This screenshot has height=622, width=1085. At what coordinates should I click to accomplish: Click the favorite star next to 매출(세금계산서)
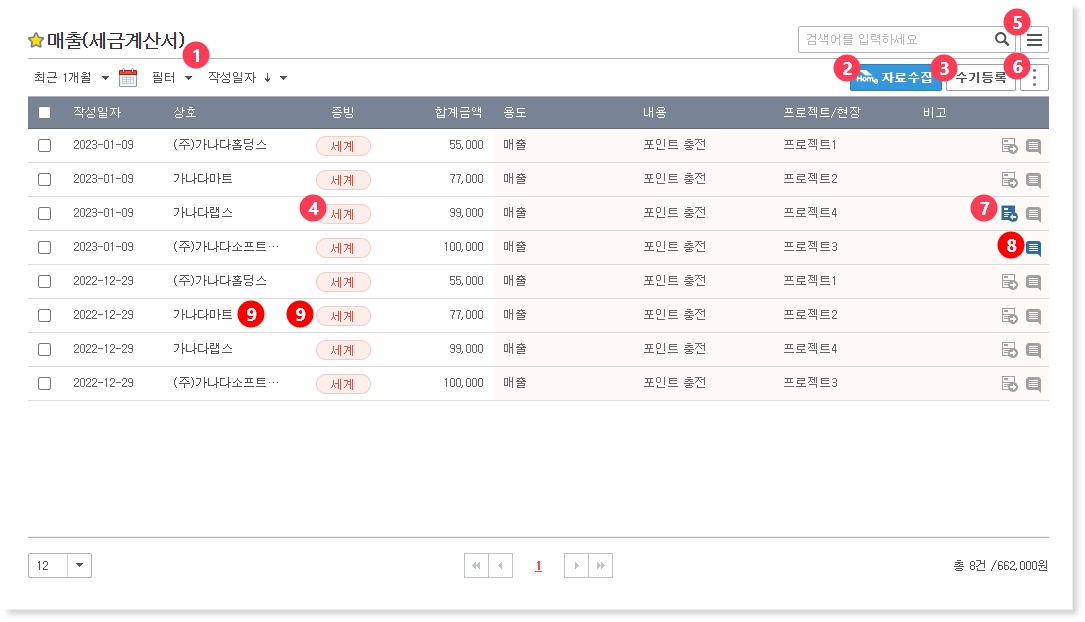click(36, 41)
